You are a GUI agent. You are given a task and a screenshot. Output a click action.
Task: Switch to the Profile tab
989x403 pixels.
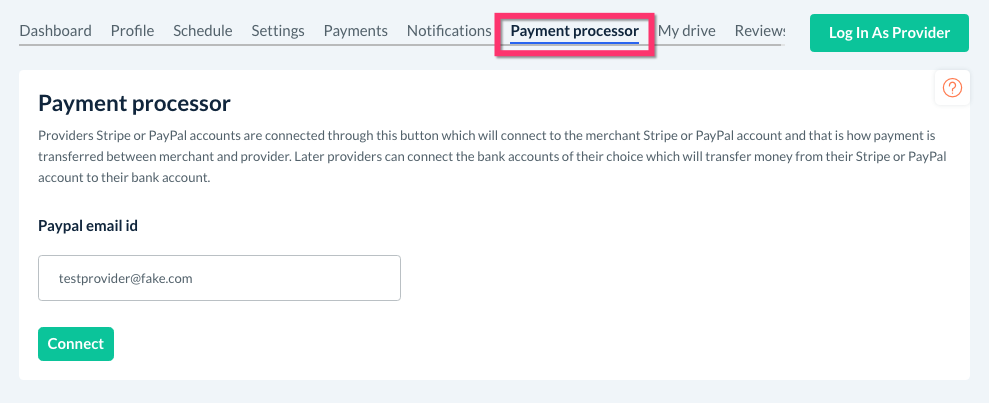[132, 30]
